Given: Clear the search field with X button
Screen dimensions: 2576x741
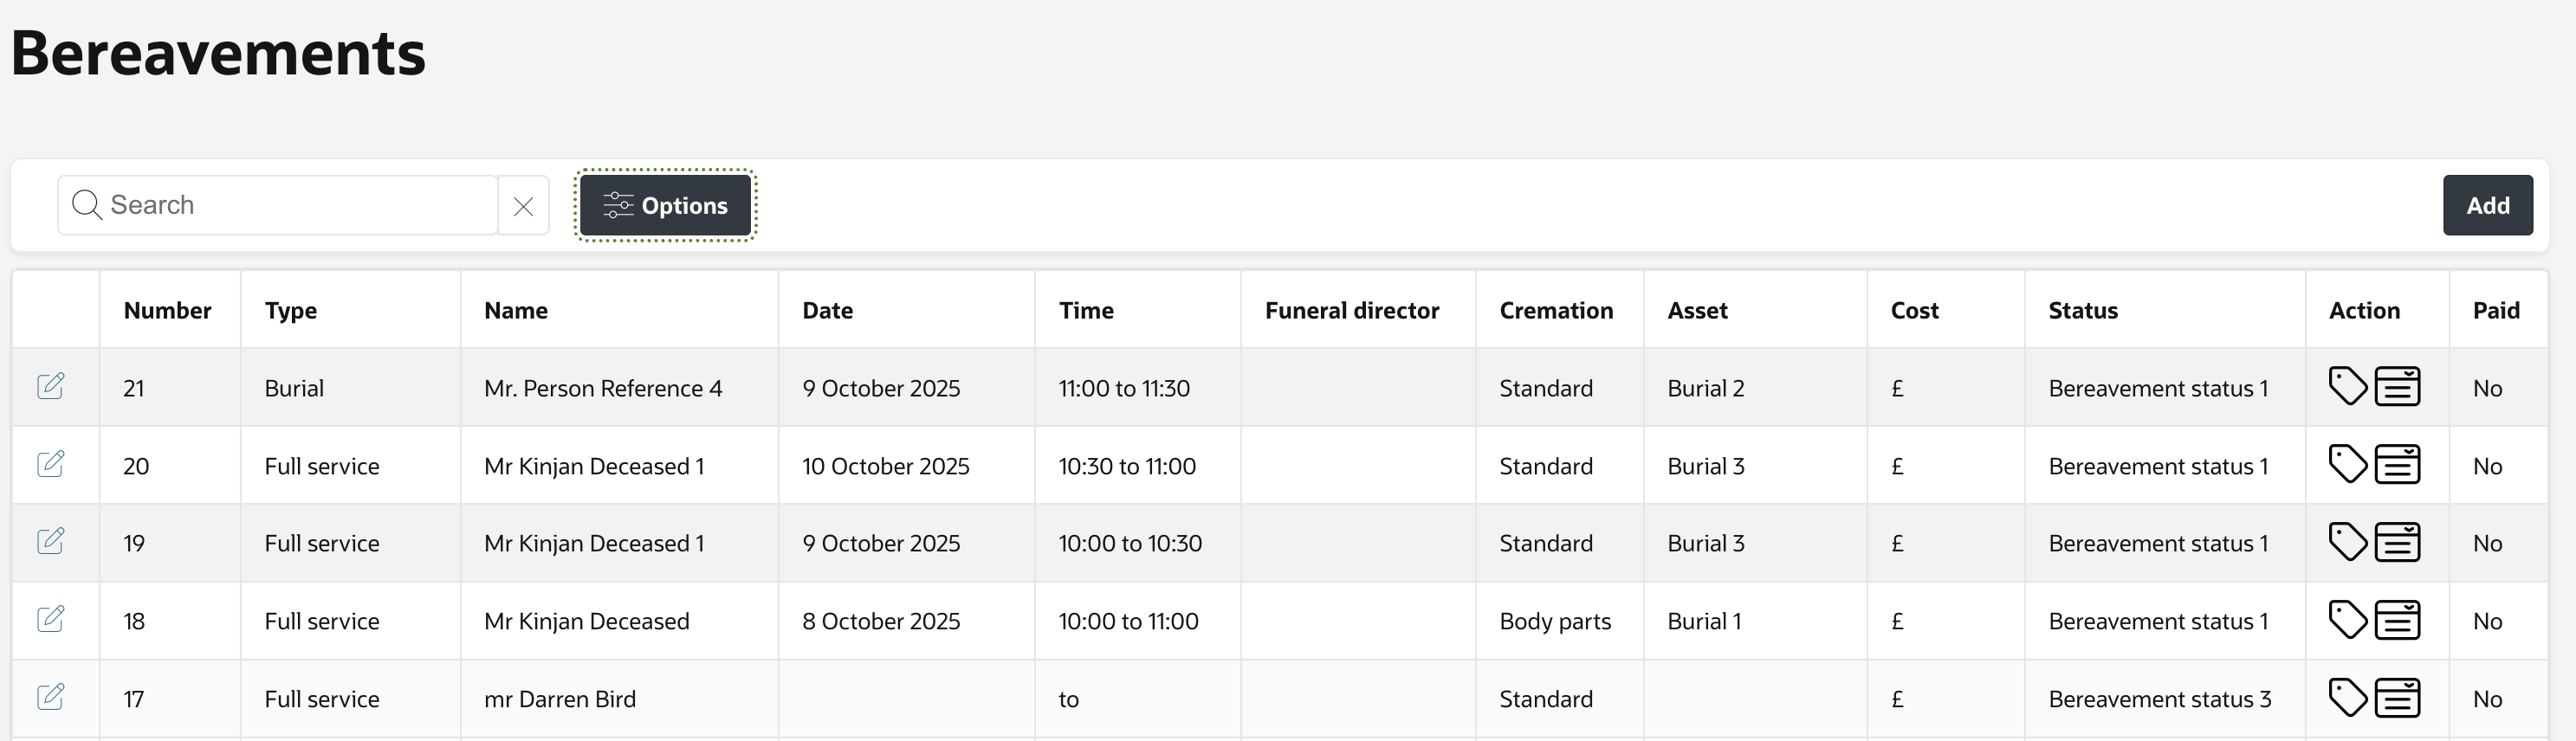Looking at the screenshot, I should tap(523, 206).
